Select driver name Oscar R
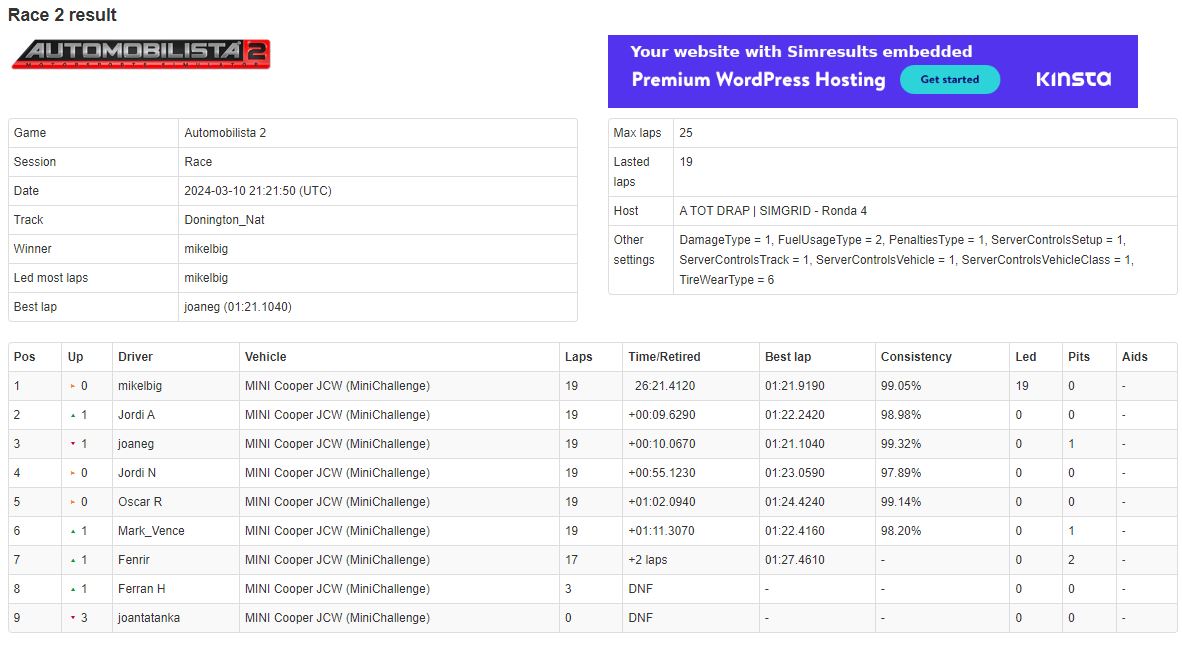Image resolution: width=1182 pixels, height=649 pixels. point(139,502)
